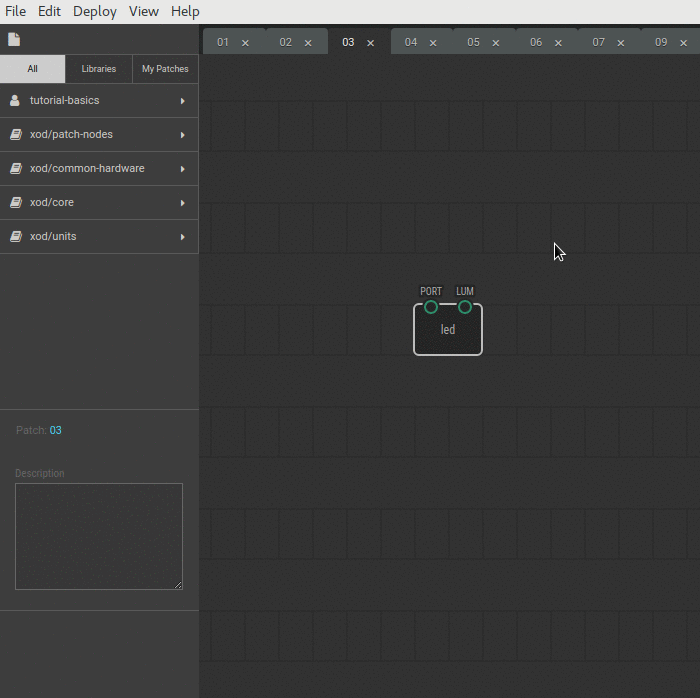700x698 pixels.
Task: Click the xod/core library book icon
Action: pyautogui.click(x=15, y=203)
